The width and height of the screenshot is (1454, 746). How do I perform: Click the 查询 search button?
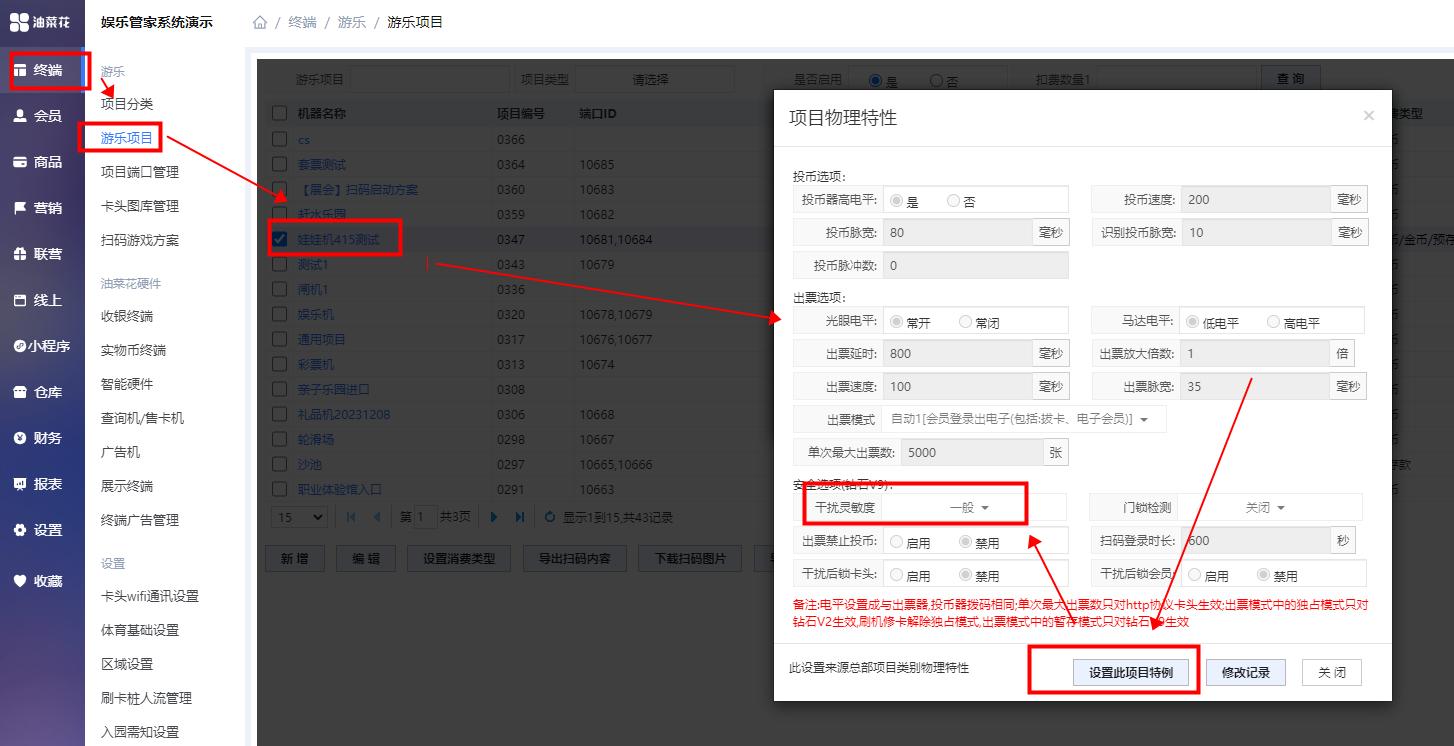point(1291,79)
